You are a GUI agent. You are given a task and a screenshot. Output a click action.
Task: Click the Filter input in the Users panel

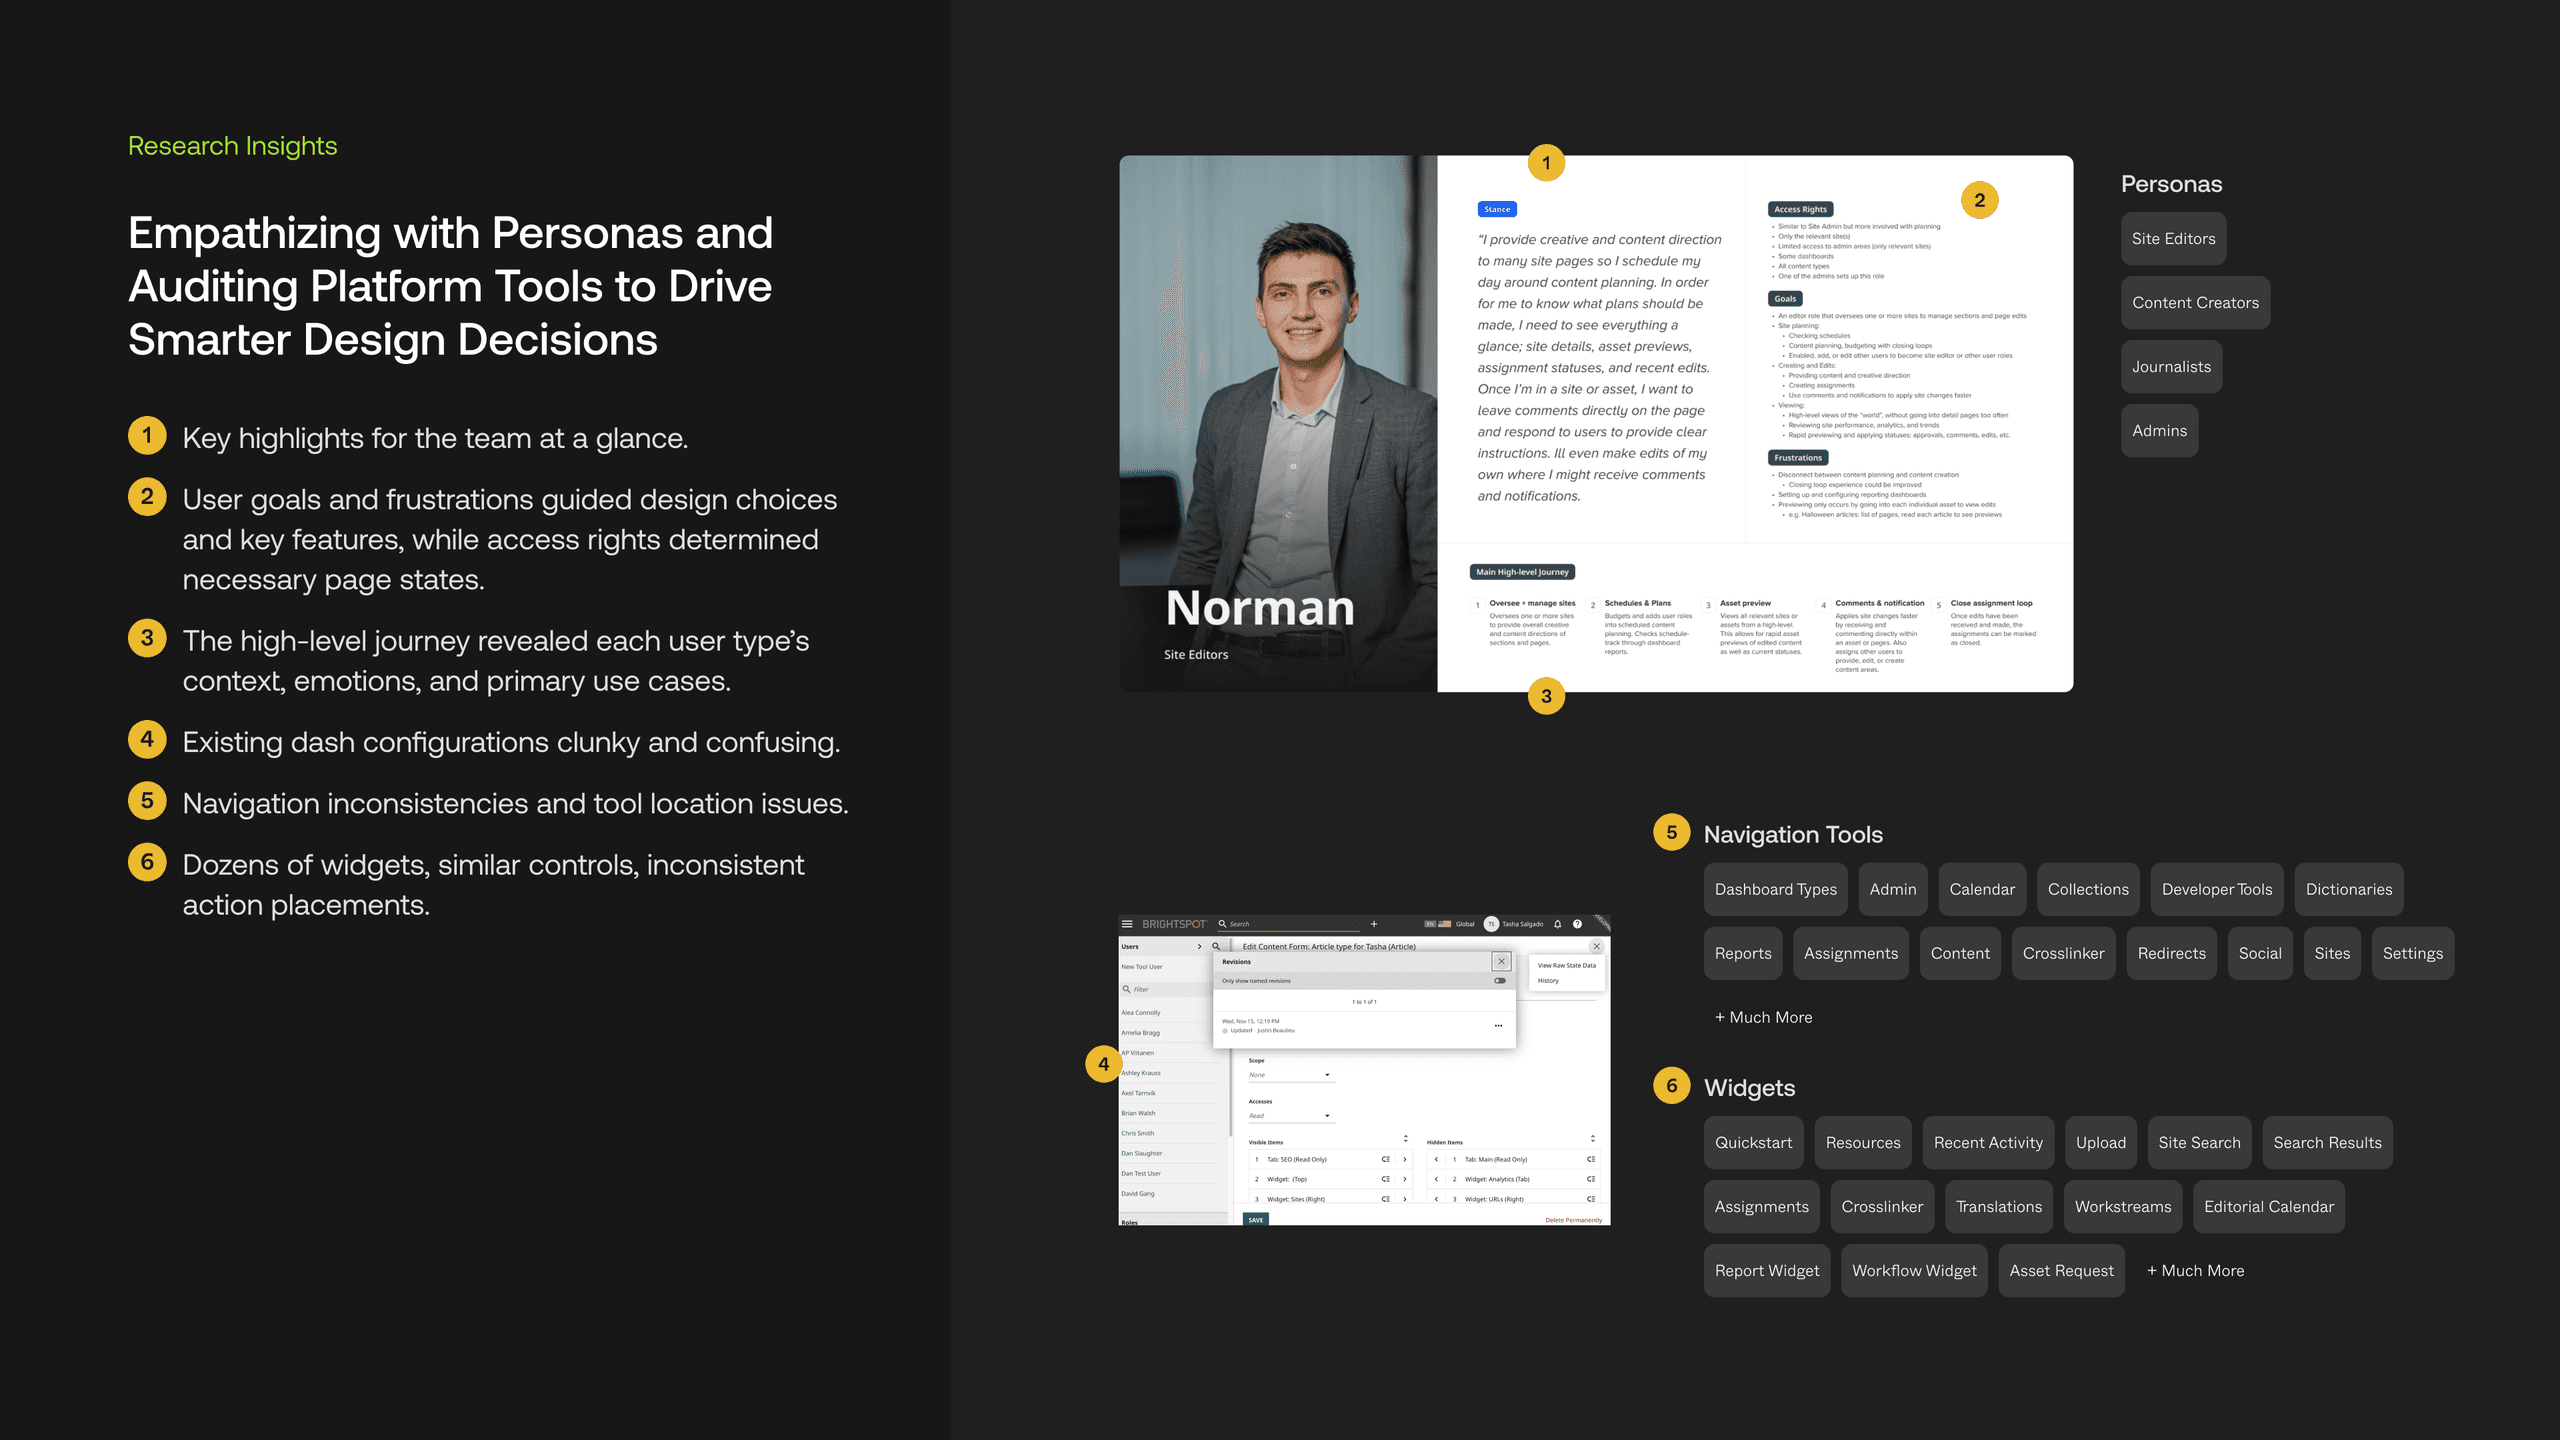[x=1141, y=989]
